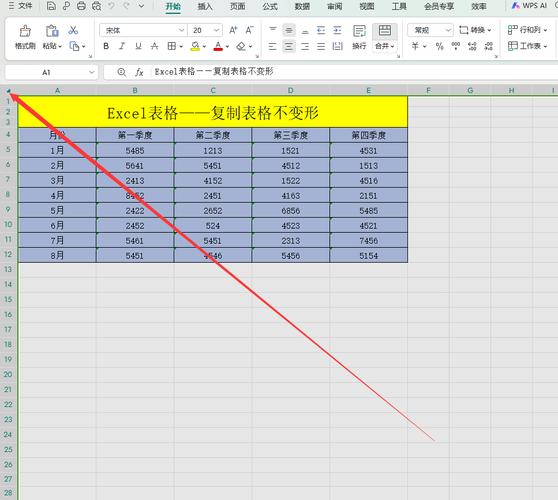Open the Formulas tab
The image size is (558, 500).
270,6
